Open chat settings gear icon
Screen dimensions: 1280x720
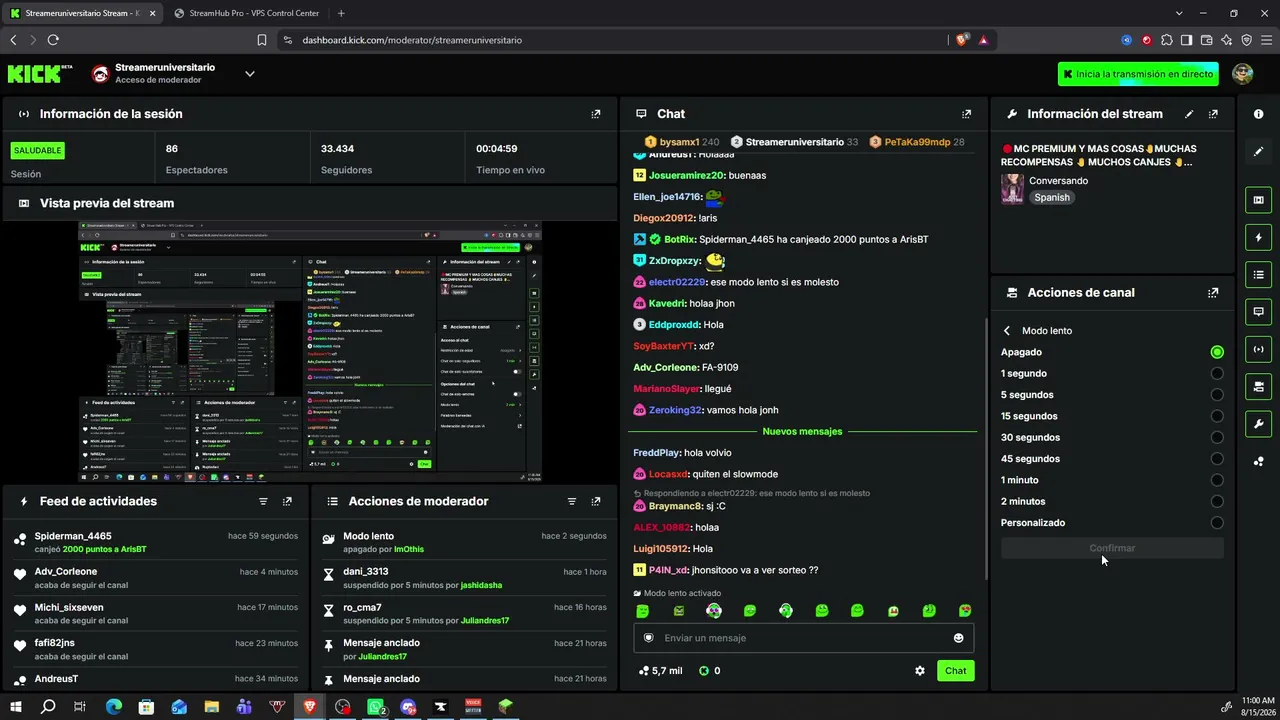(920, 671)
